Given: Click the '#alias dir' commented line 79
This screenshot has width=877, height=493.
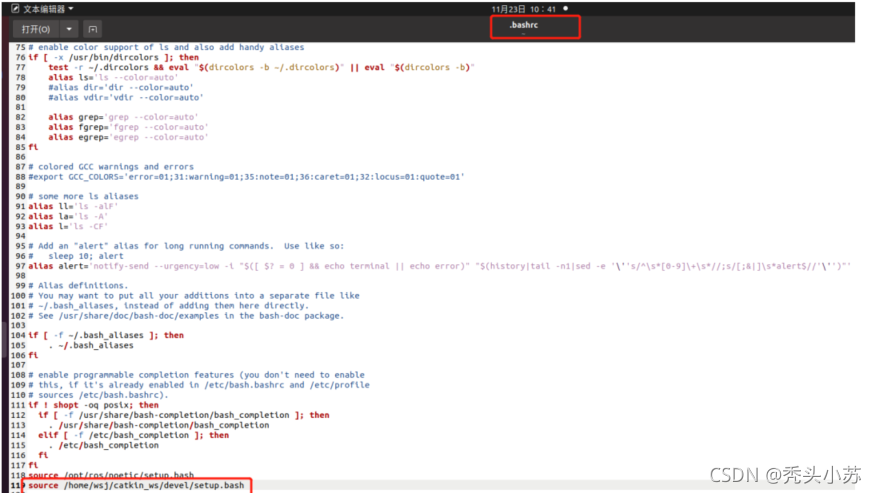Looking at the screenshot, I should tap(120, 87).
